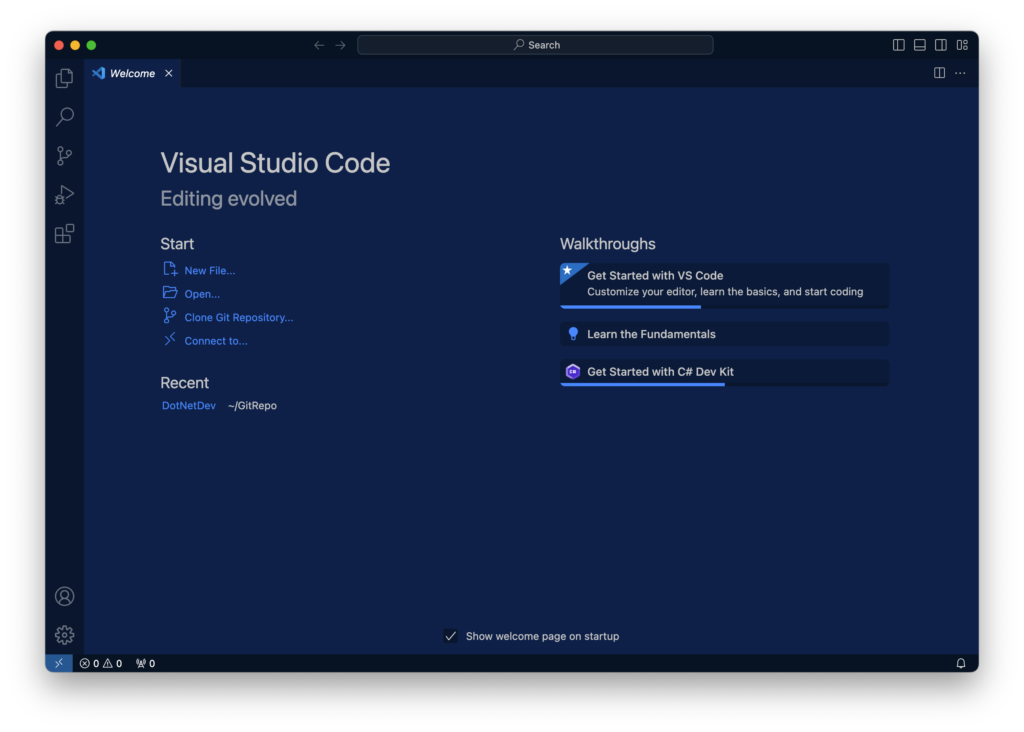1024x732 pixels.
Task: Open the editor More Actions menu
Action: pos(959,72)
